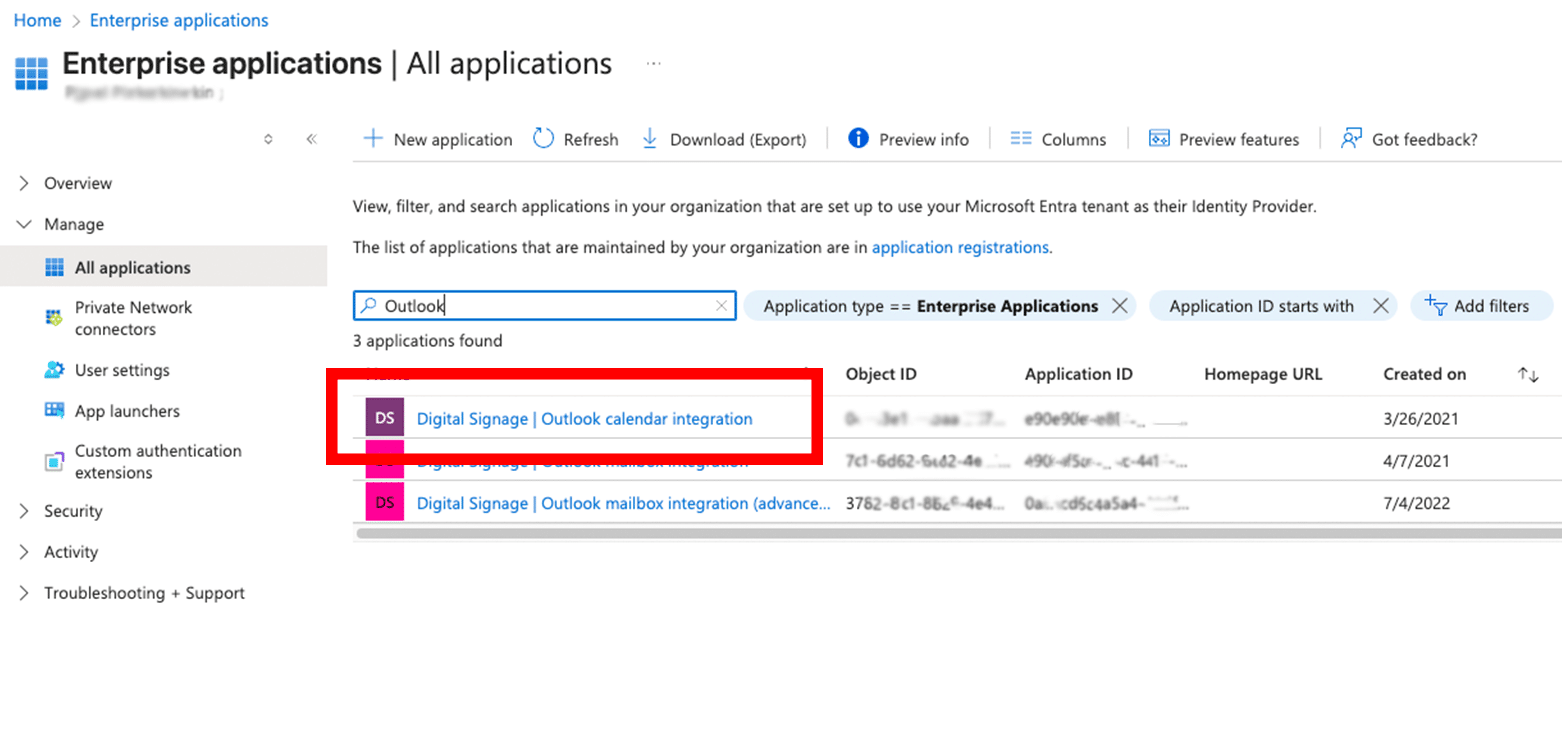Screen dimensions: 1562x733
Task: Expand the Overview section
Action: point(25,183)
